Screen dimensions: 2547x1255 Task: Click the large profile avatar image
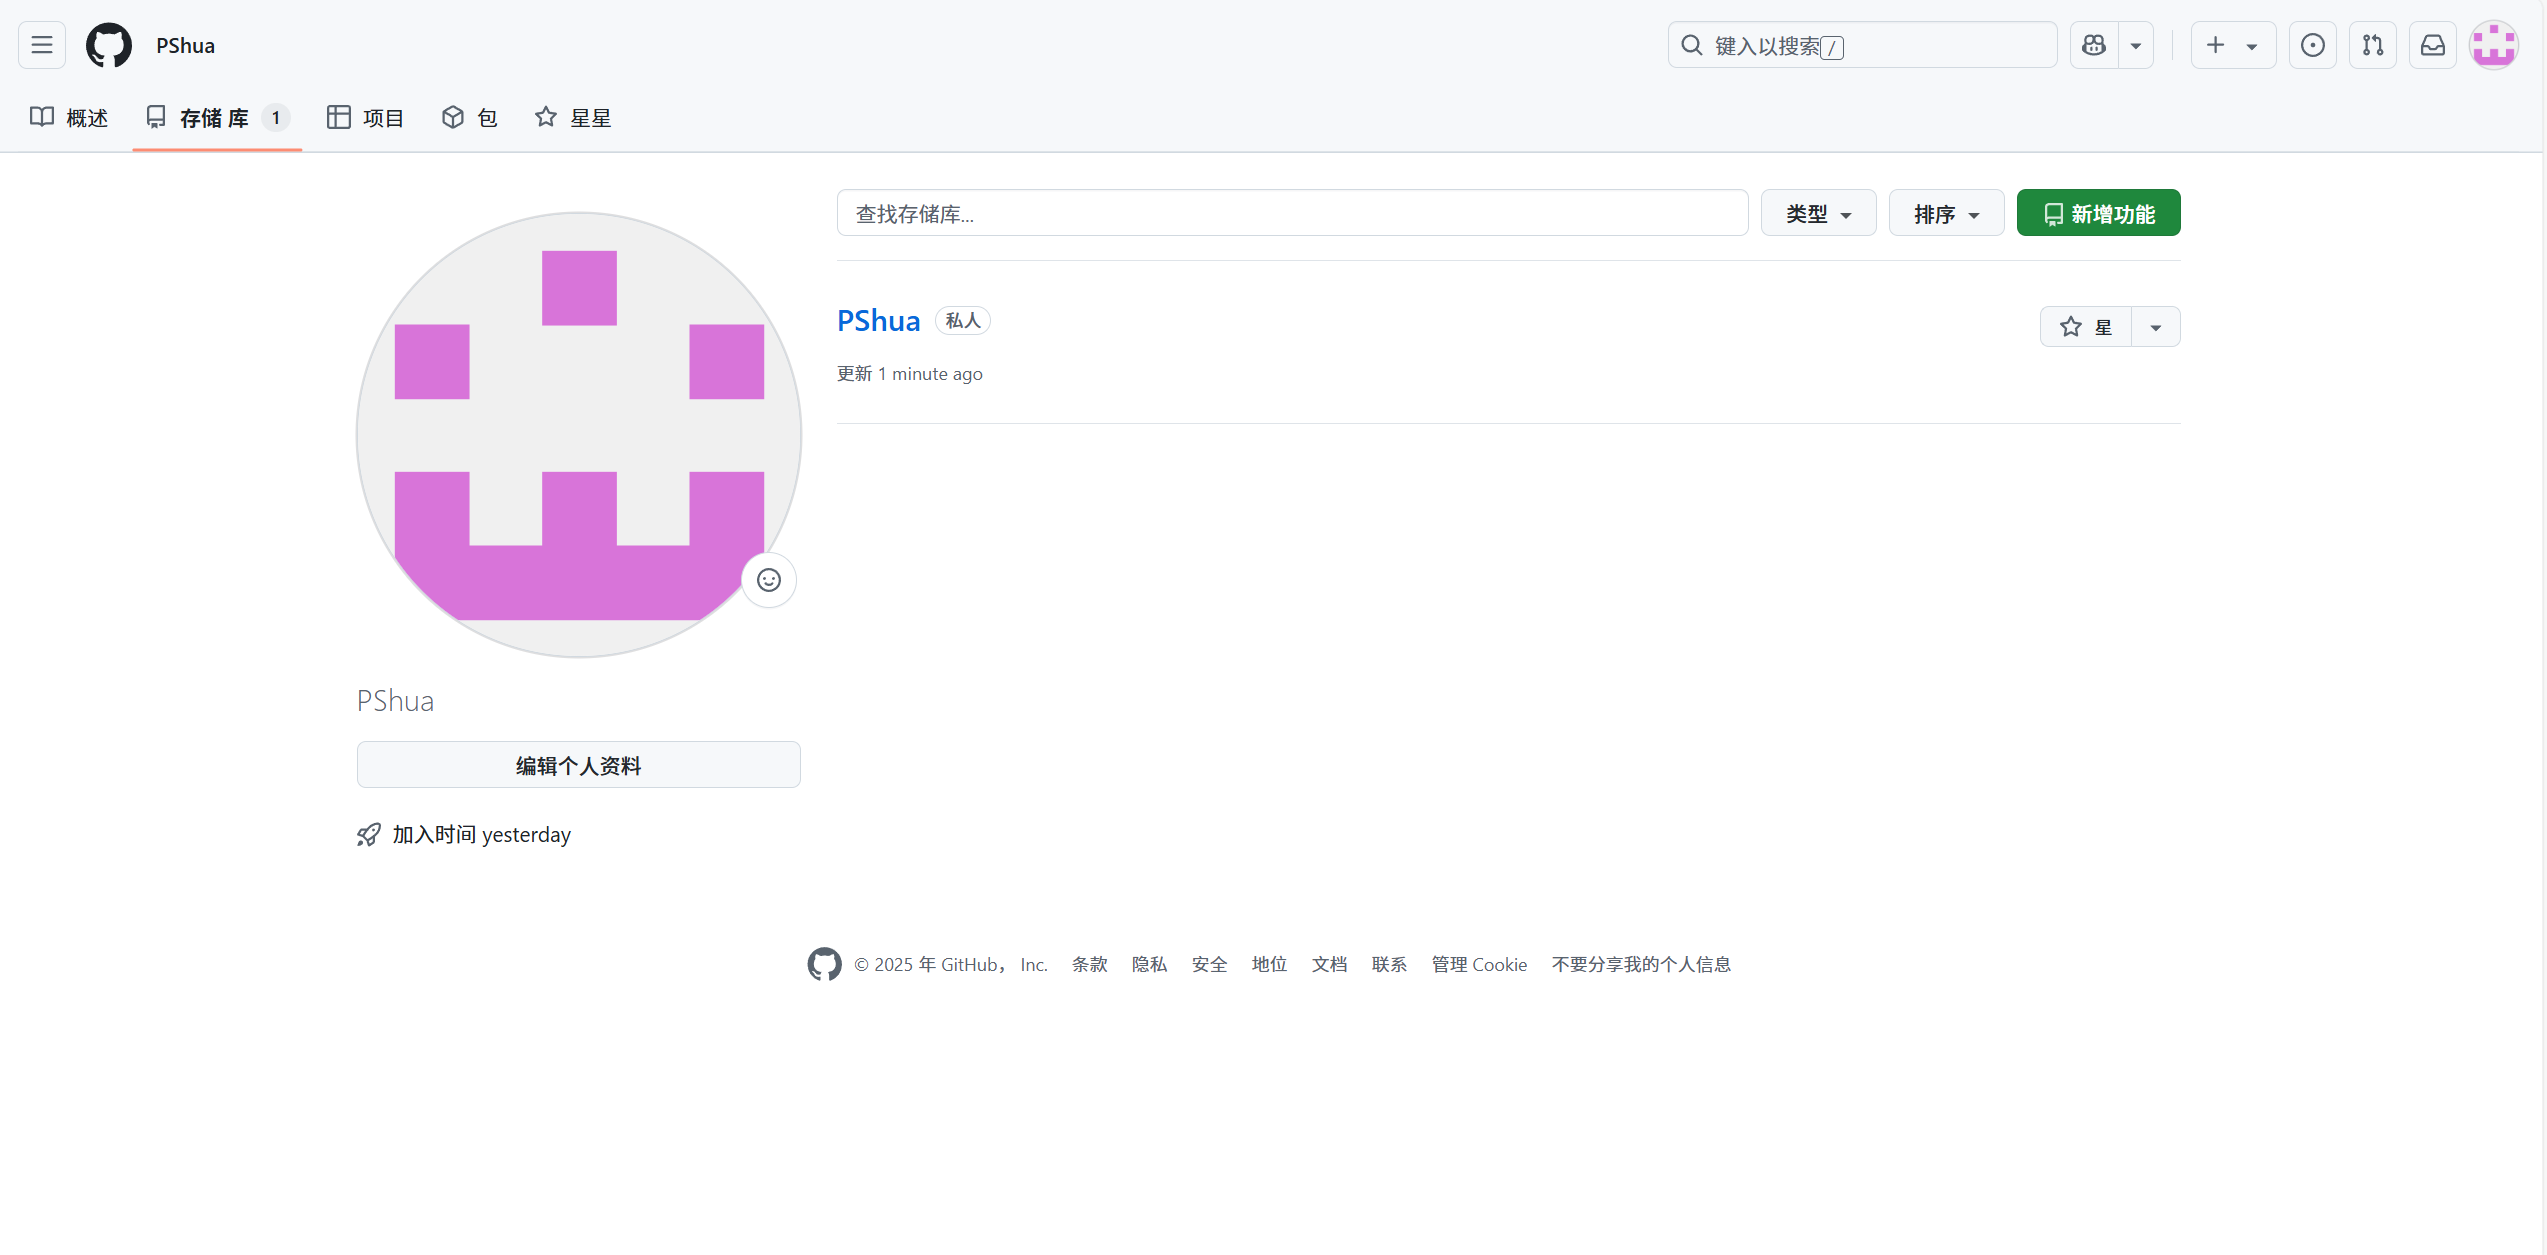(578, 434)
